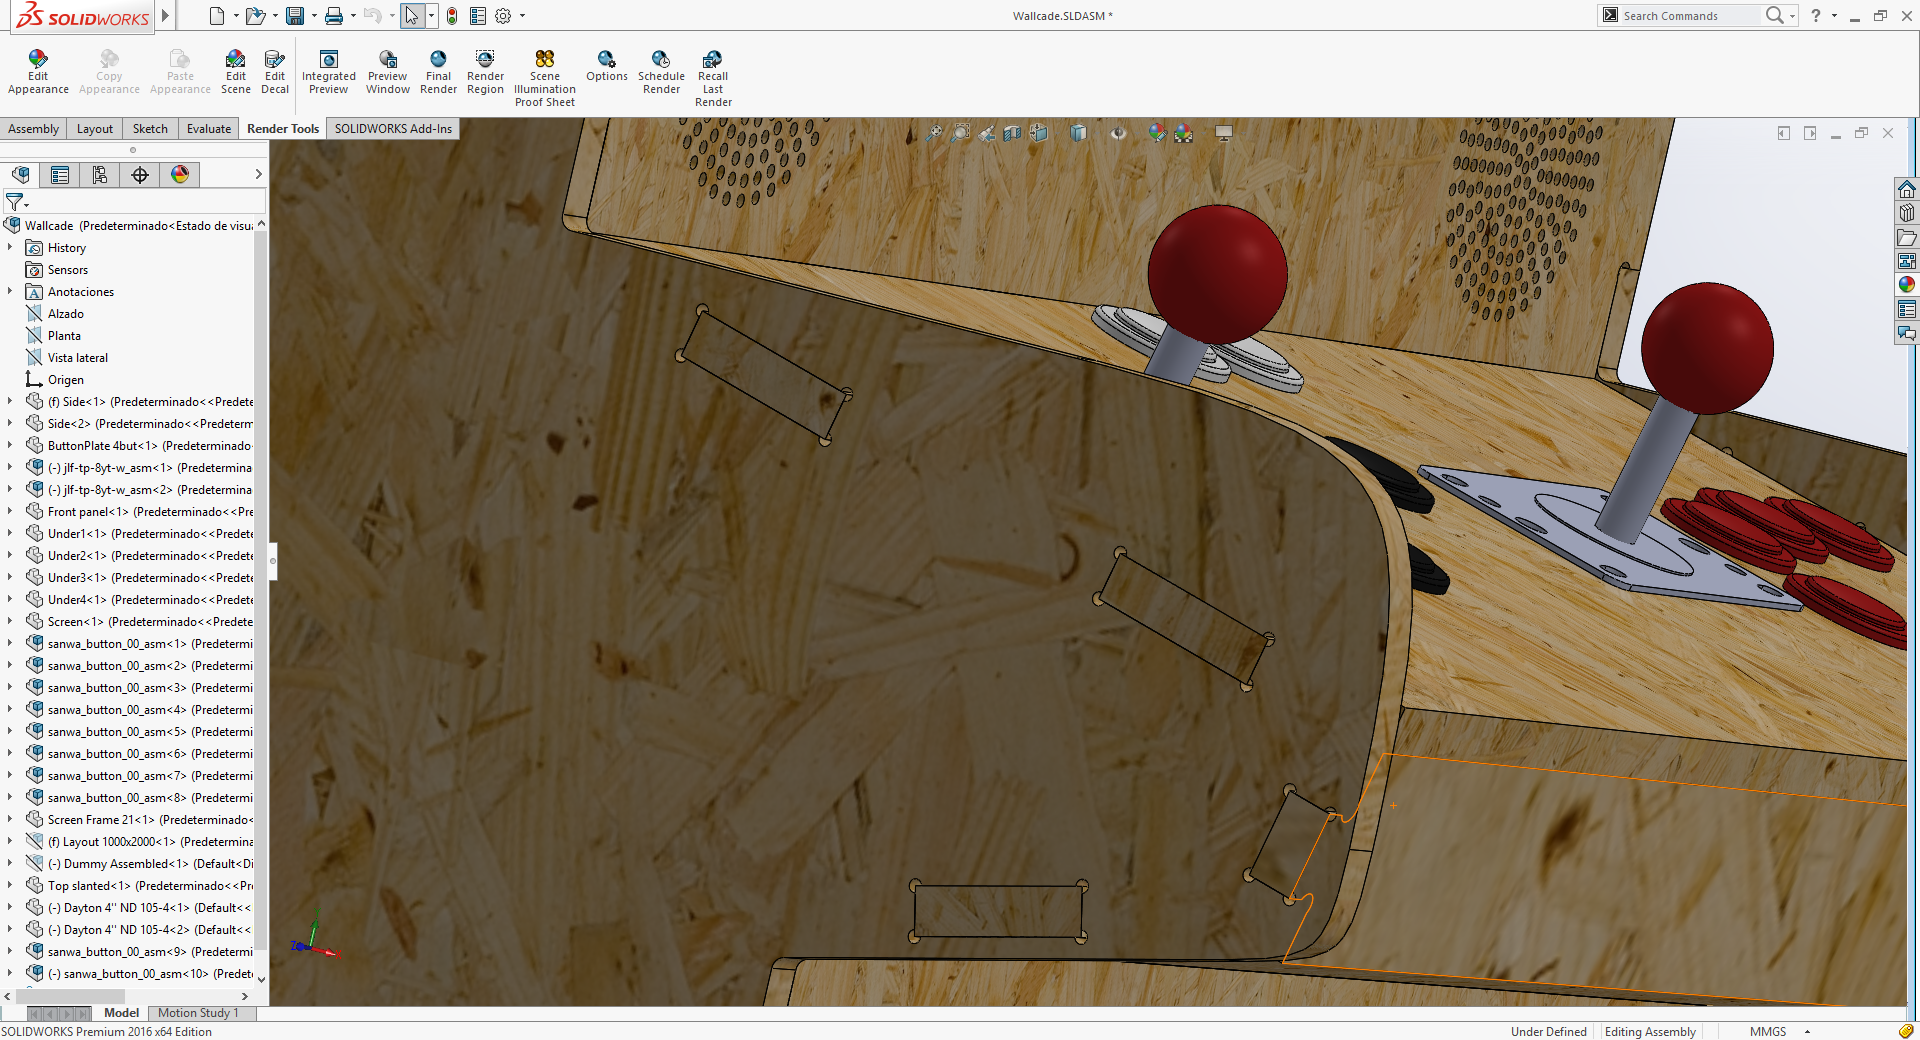Click the Rebuild traffic light icon
1920x1040 pixels.
[x=452, y=16]
